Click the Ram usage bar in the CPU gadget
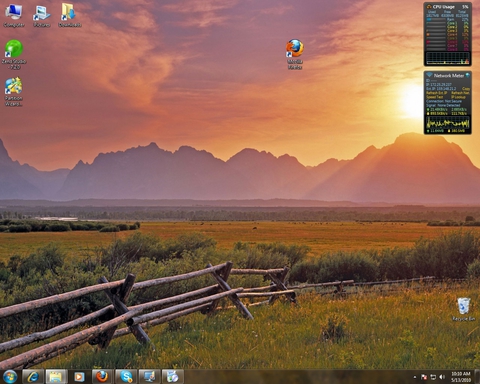This screenshot has width=480, height=384. pos(436,19)
